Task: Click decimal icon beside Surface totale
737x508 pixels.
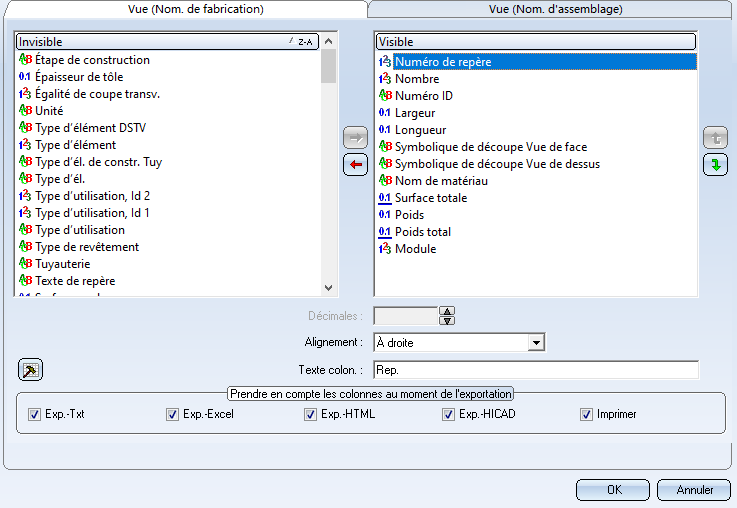Action: coord(385,198)
